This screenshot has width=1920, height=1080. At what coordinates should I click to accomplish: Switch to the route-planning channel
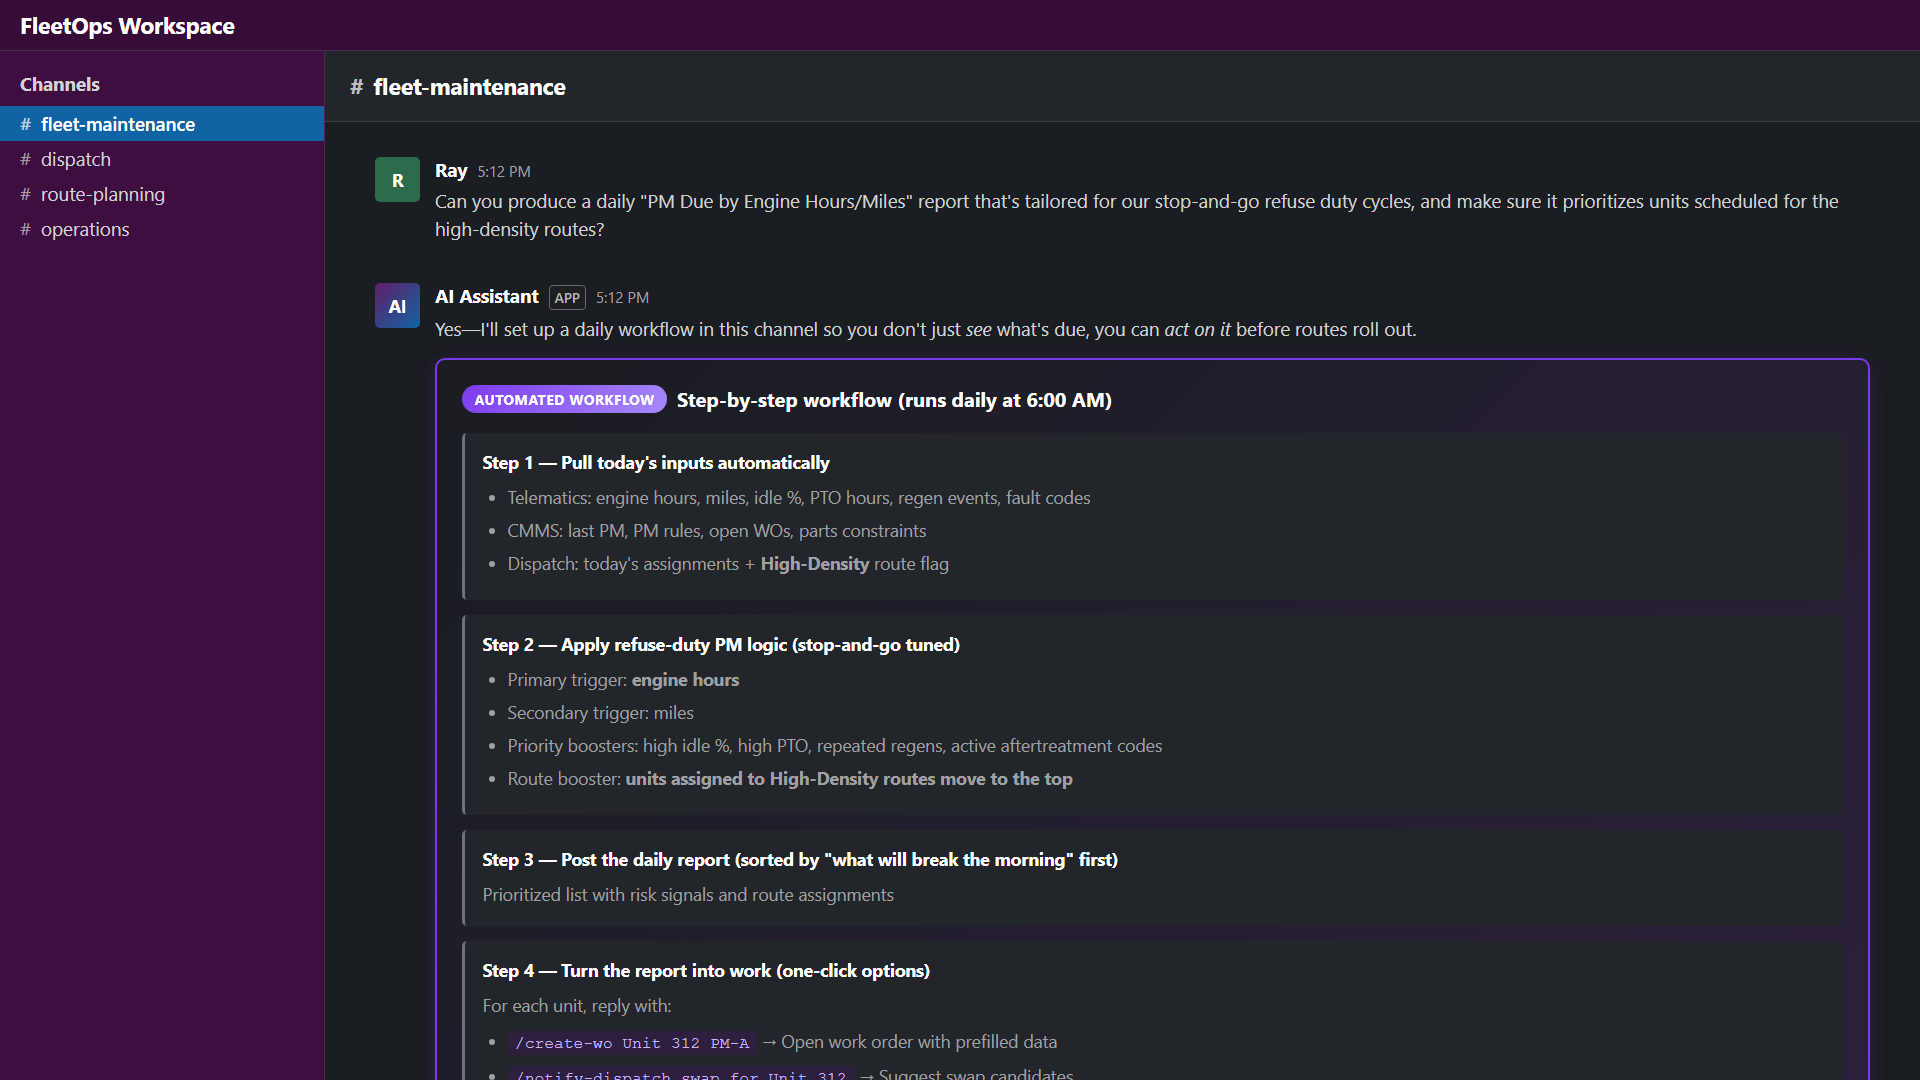click(102, 194)
